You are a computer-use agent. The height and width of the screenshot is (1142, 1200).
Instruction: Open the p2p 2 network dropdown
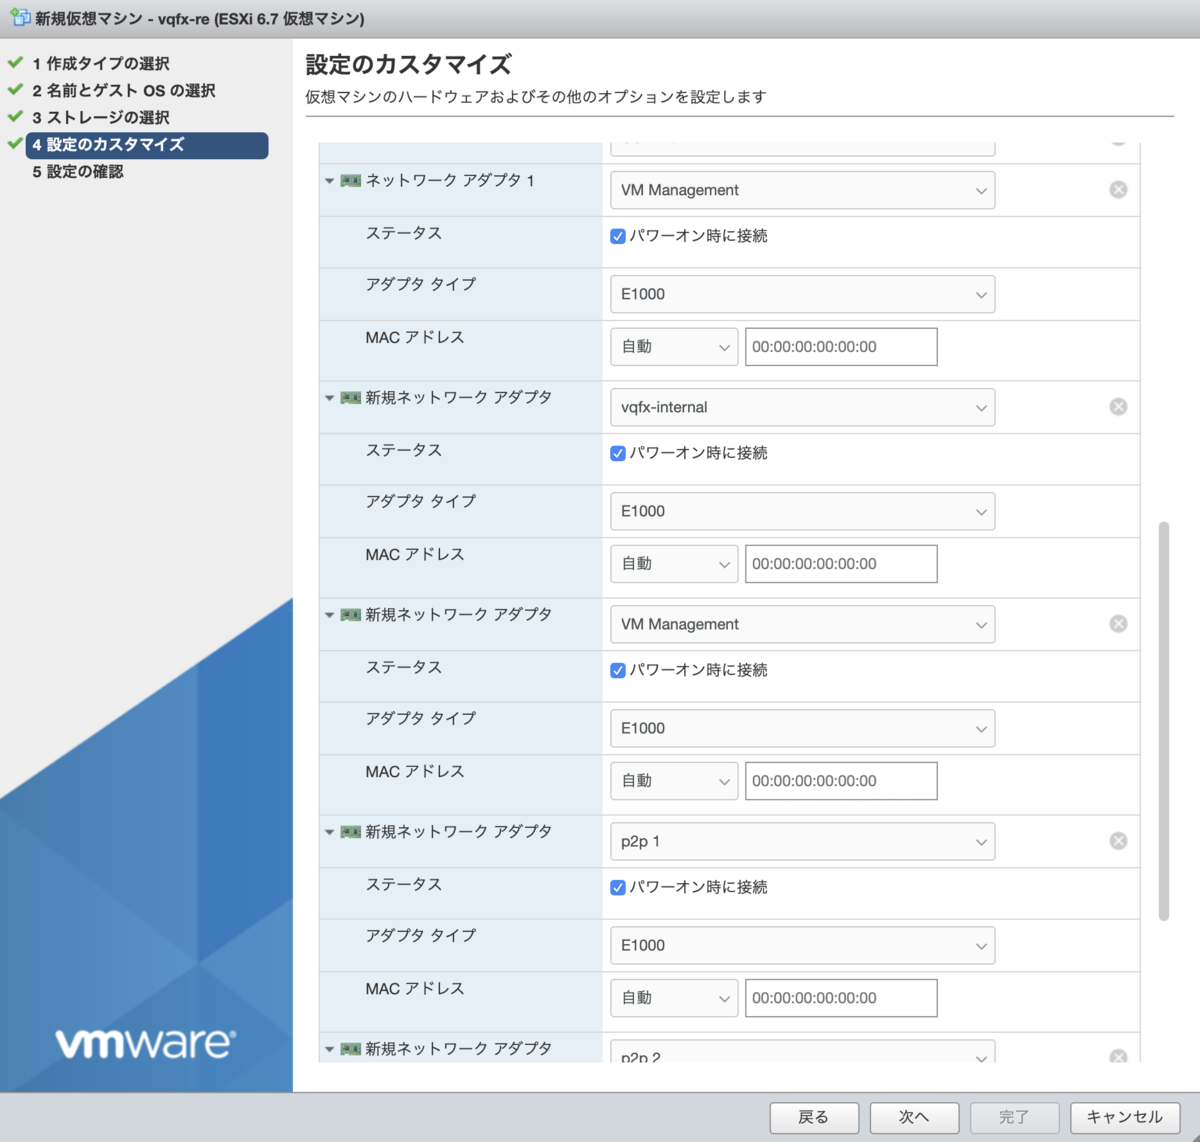click(x=802, y=1051)
